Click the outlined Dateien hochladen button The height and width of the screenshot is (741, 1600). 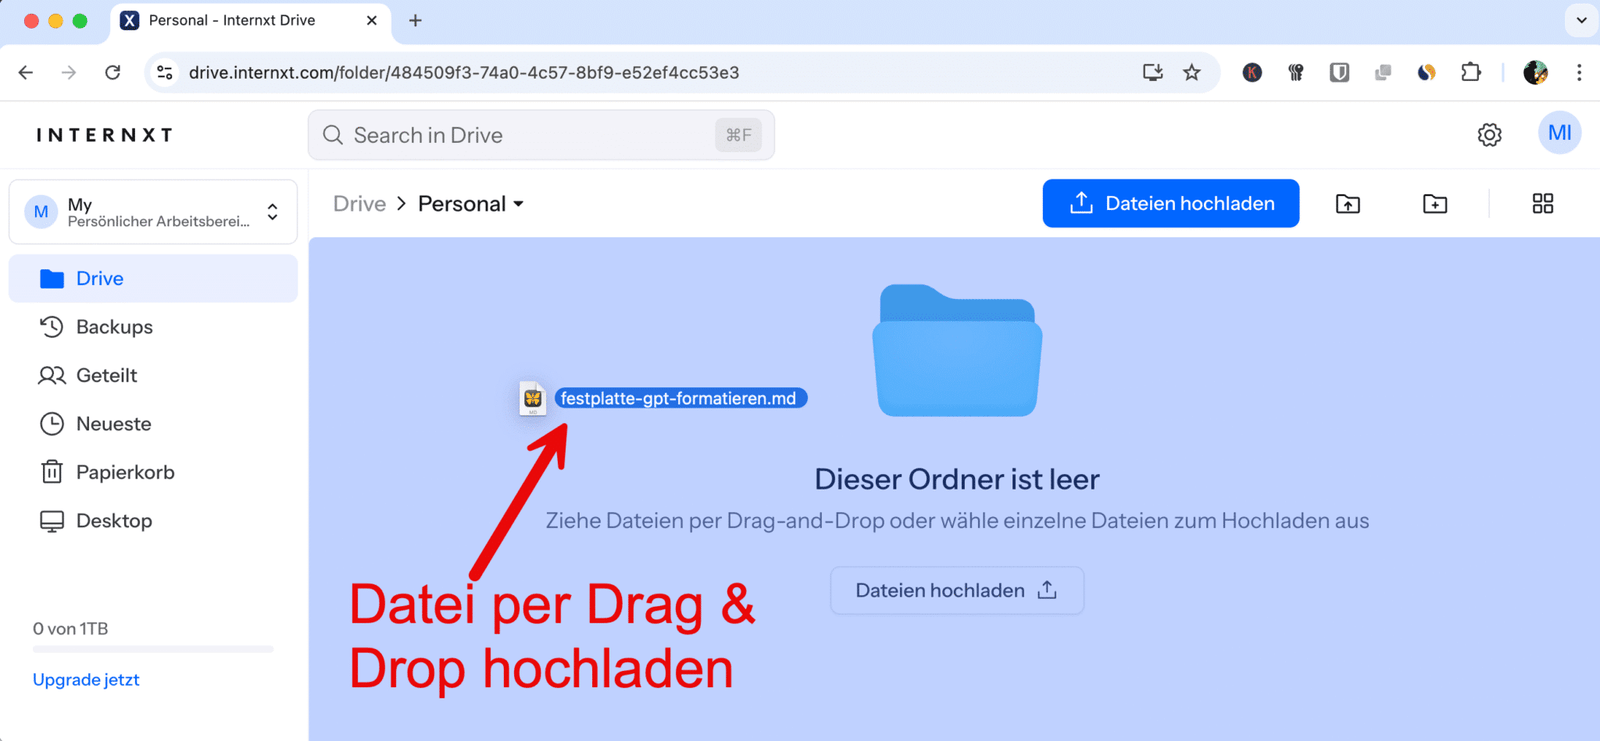957,591
